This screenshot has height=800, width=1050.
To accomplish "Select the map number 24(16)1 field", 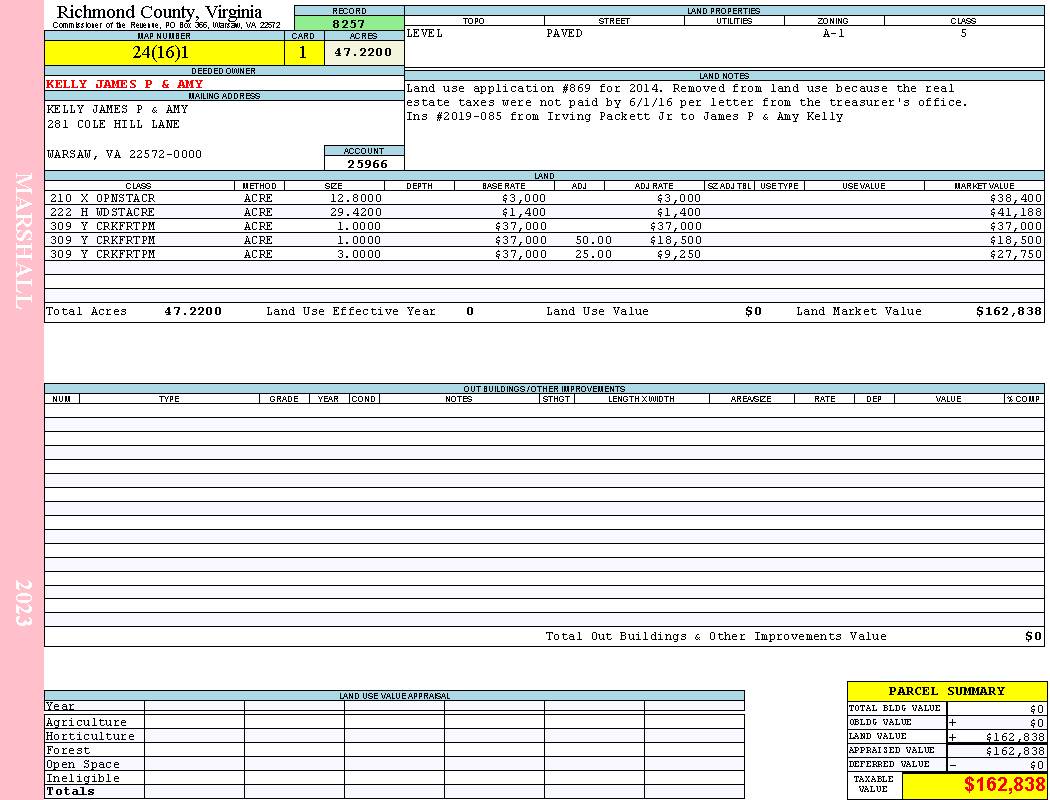I will (x=164, y=52).
